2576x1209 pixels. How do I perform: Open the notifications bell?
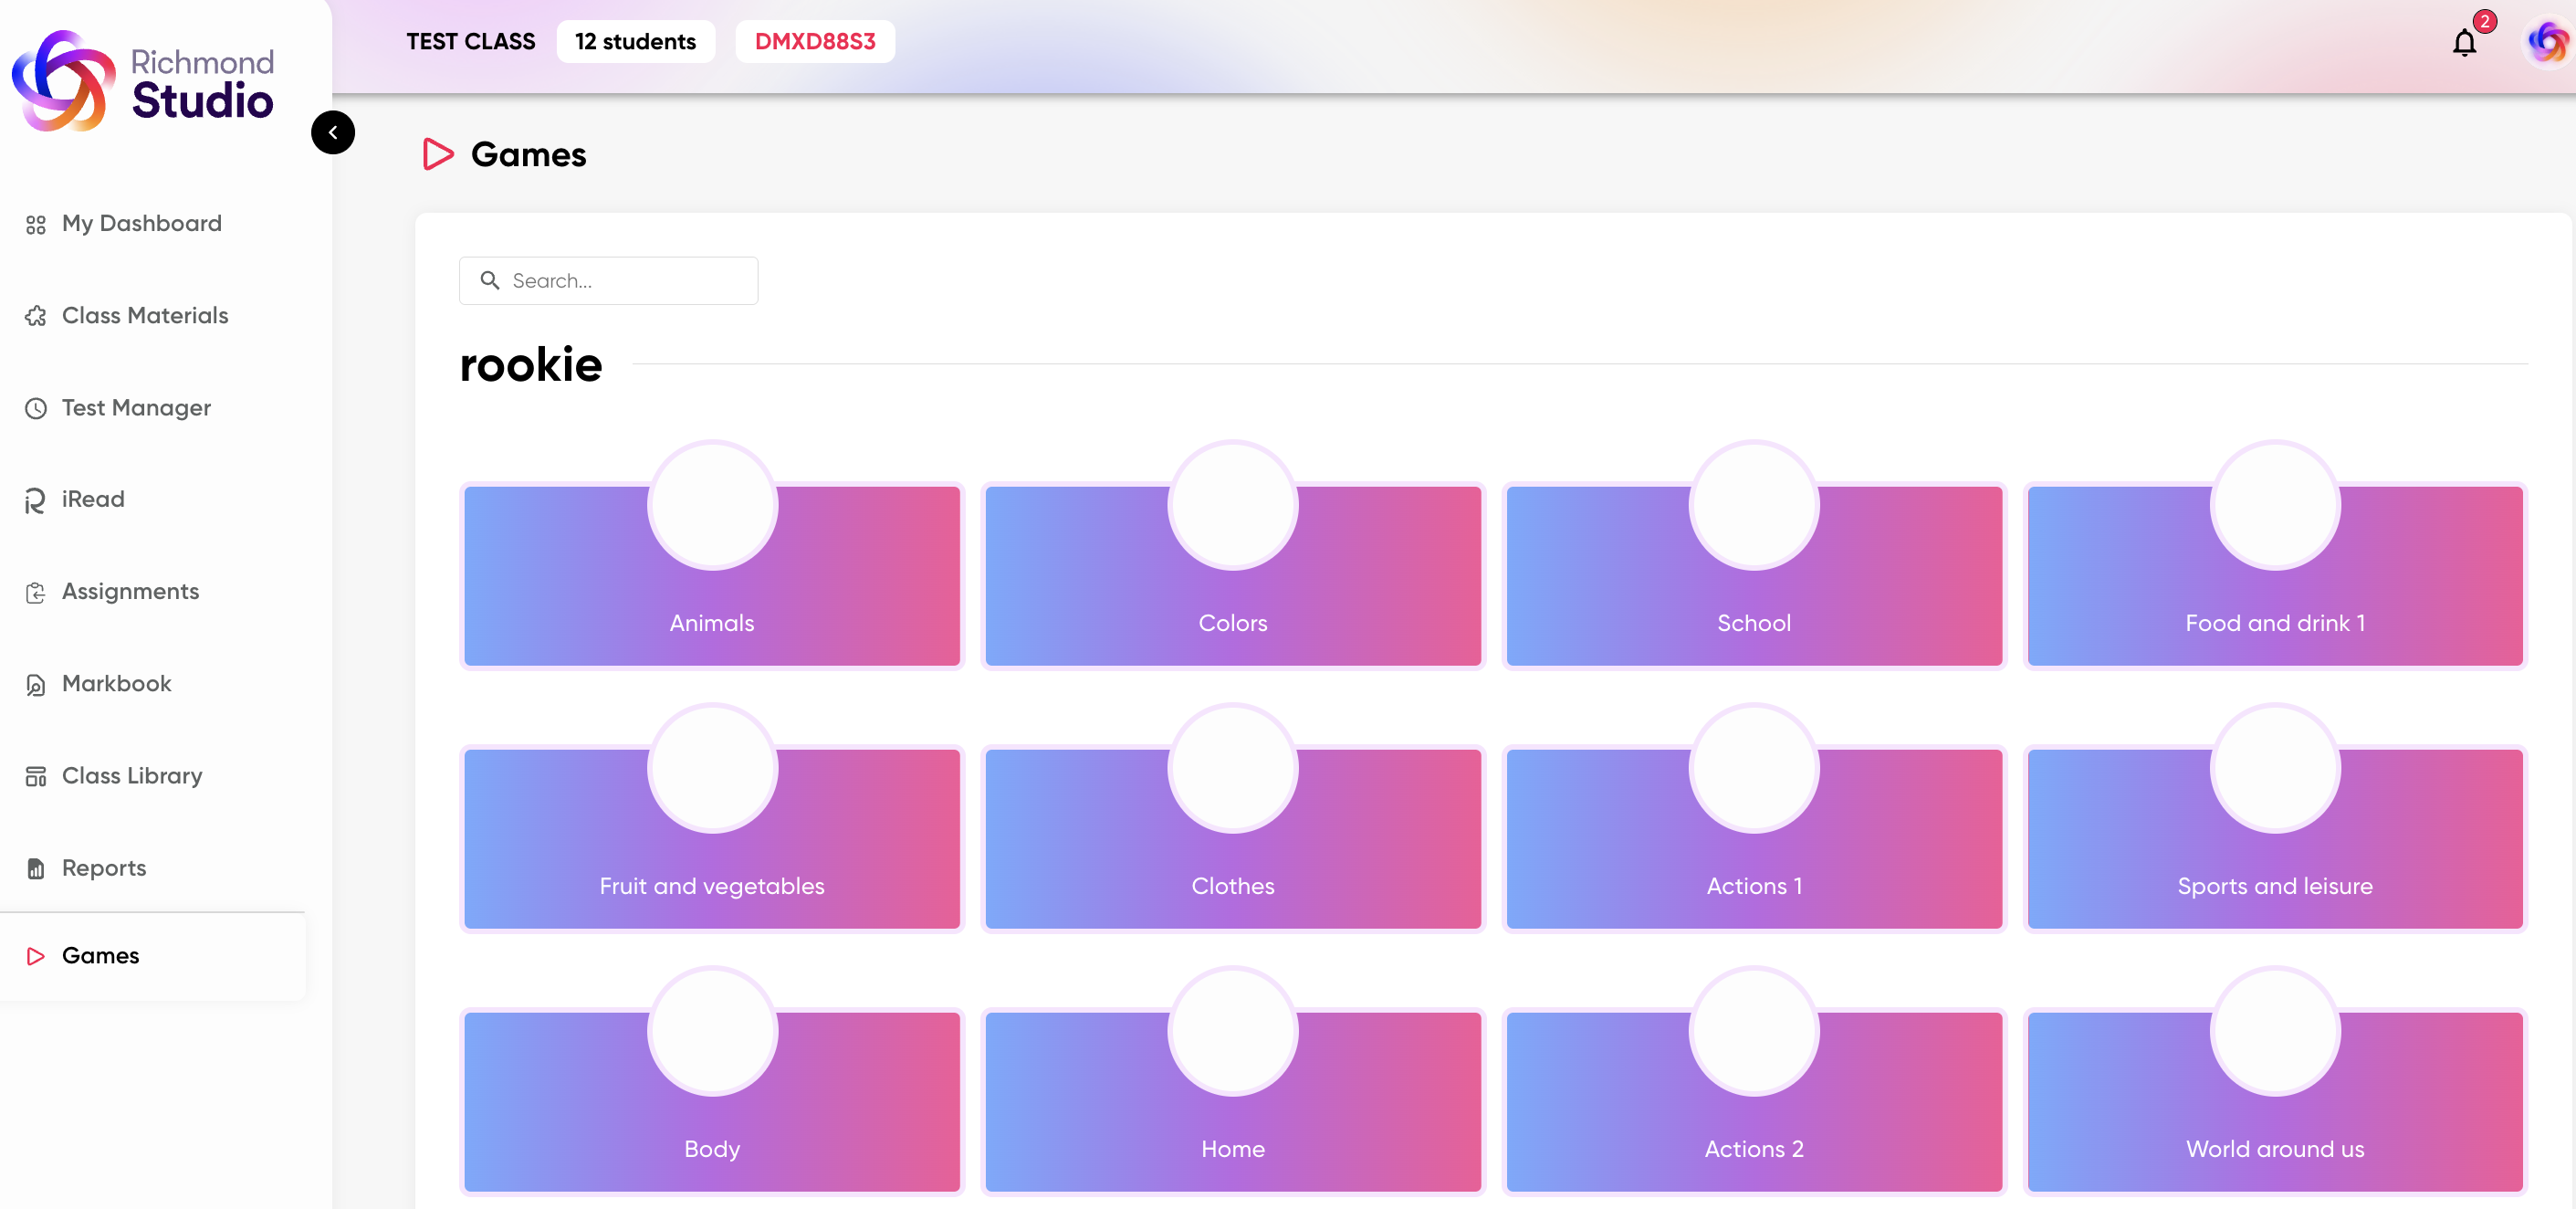point(2464,42)
